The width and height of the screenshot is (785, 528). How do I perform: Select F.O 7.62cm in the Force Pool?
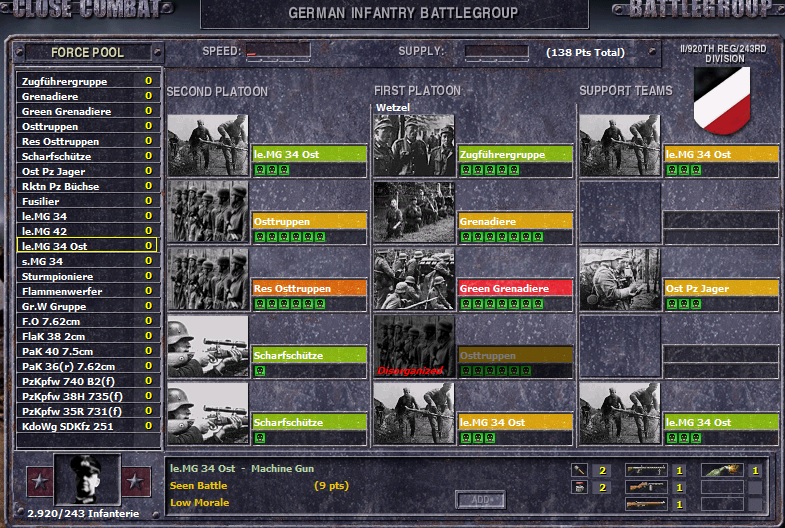coord(87,321)
